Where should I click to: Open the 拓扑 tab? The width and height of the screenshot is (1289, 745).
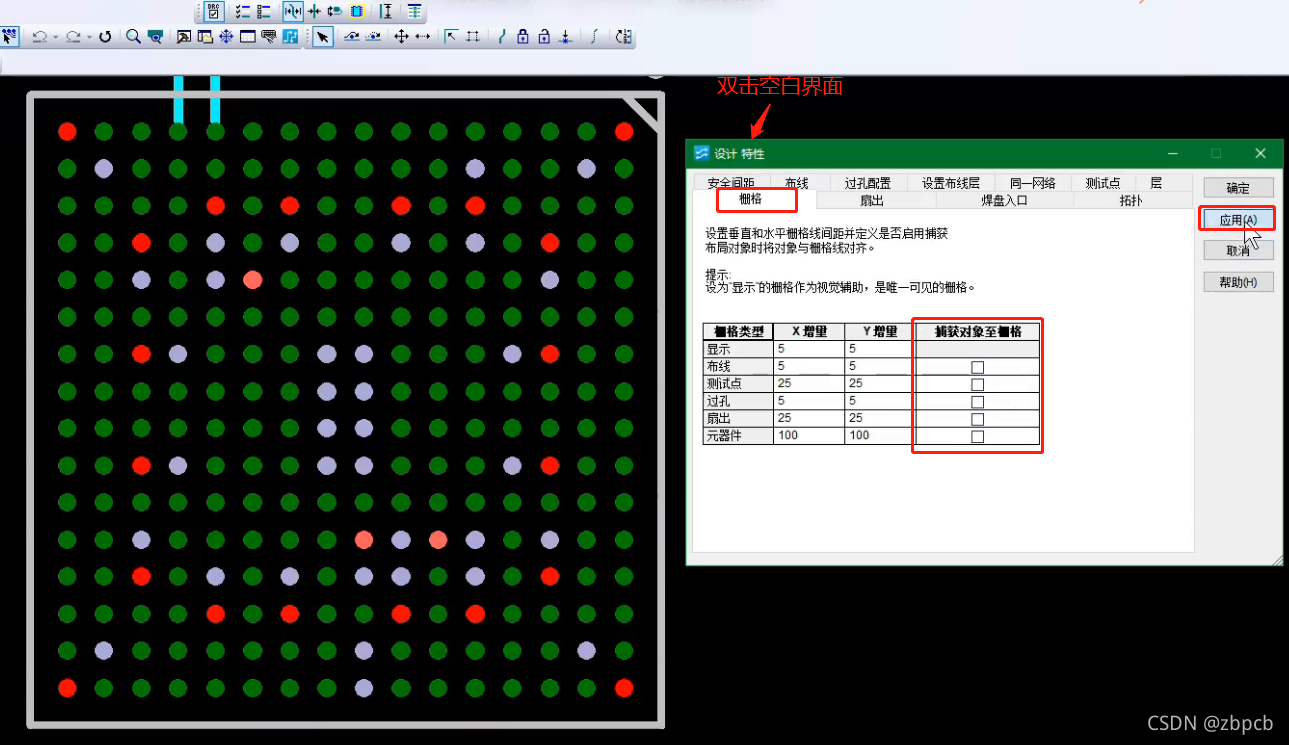[1132, 200]
